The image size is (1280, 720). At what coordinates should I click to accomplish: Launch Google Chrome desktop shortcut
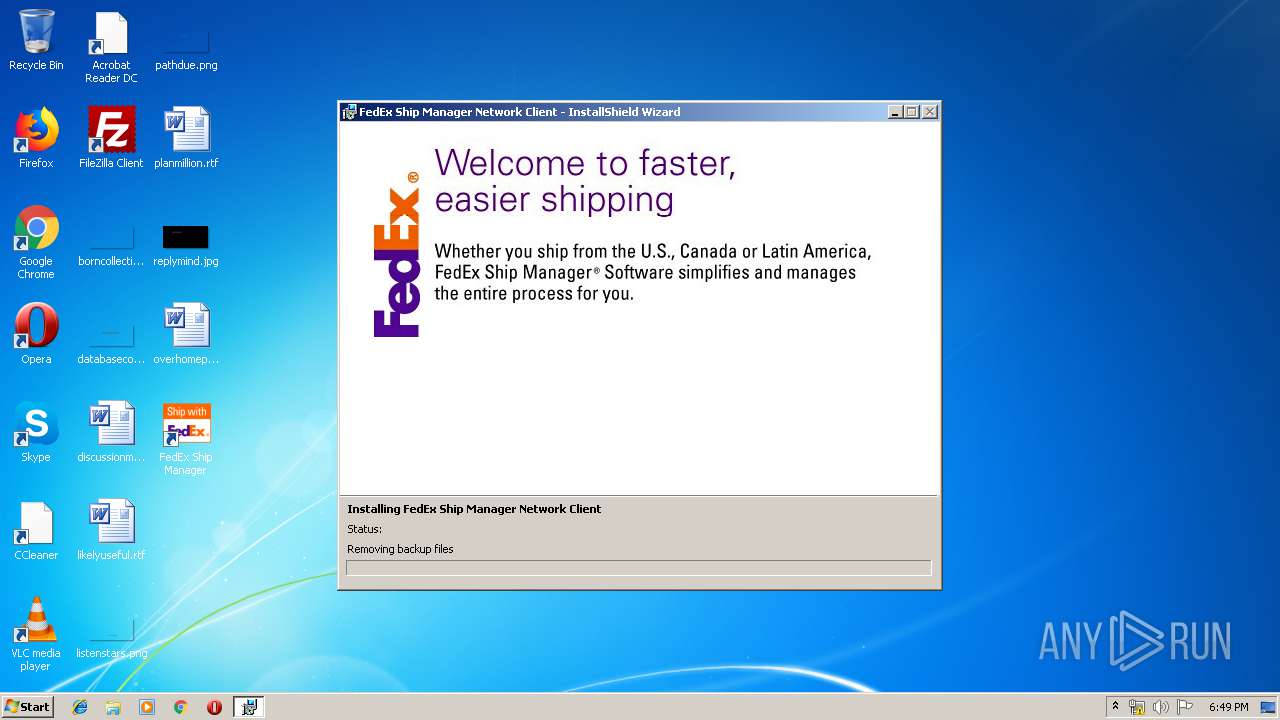click(x=36, y=242)
